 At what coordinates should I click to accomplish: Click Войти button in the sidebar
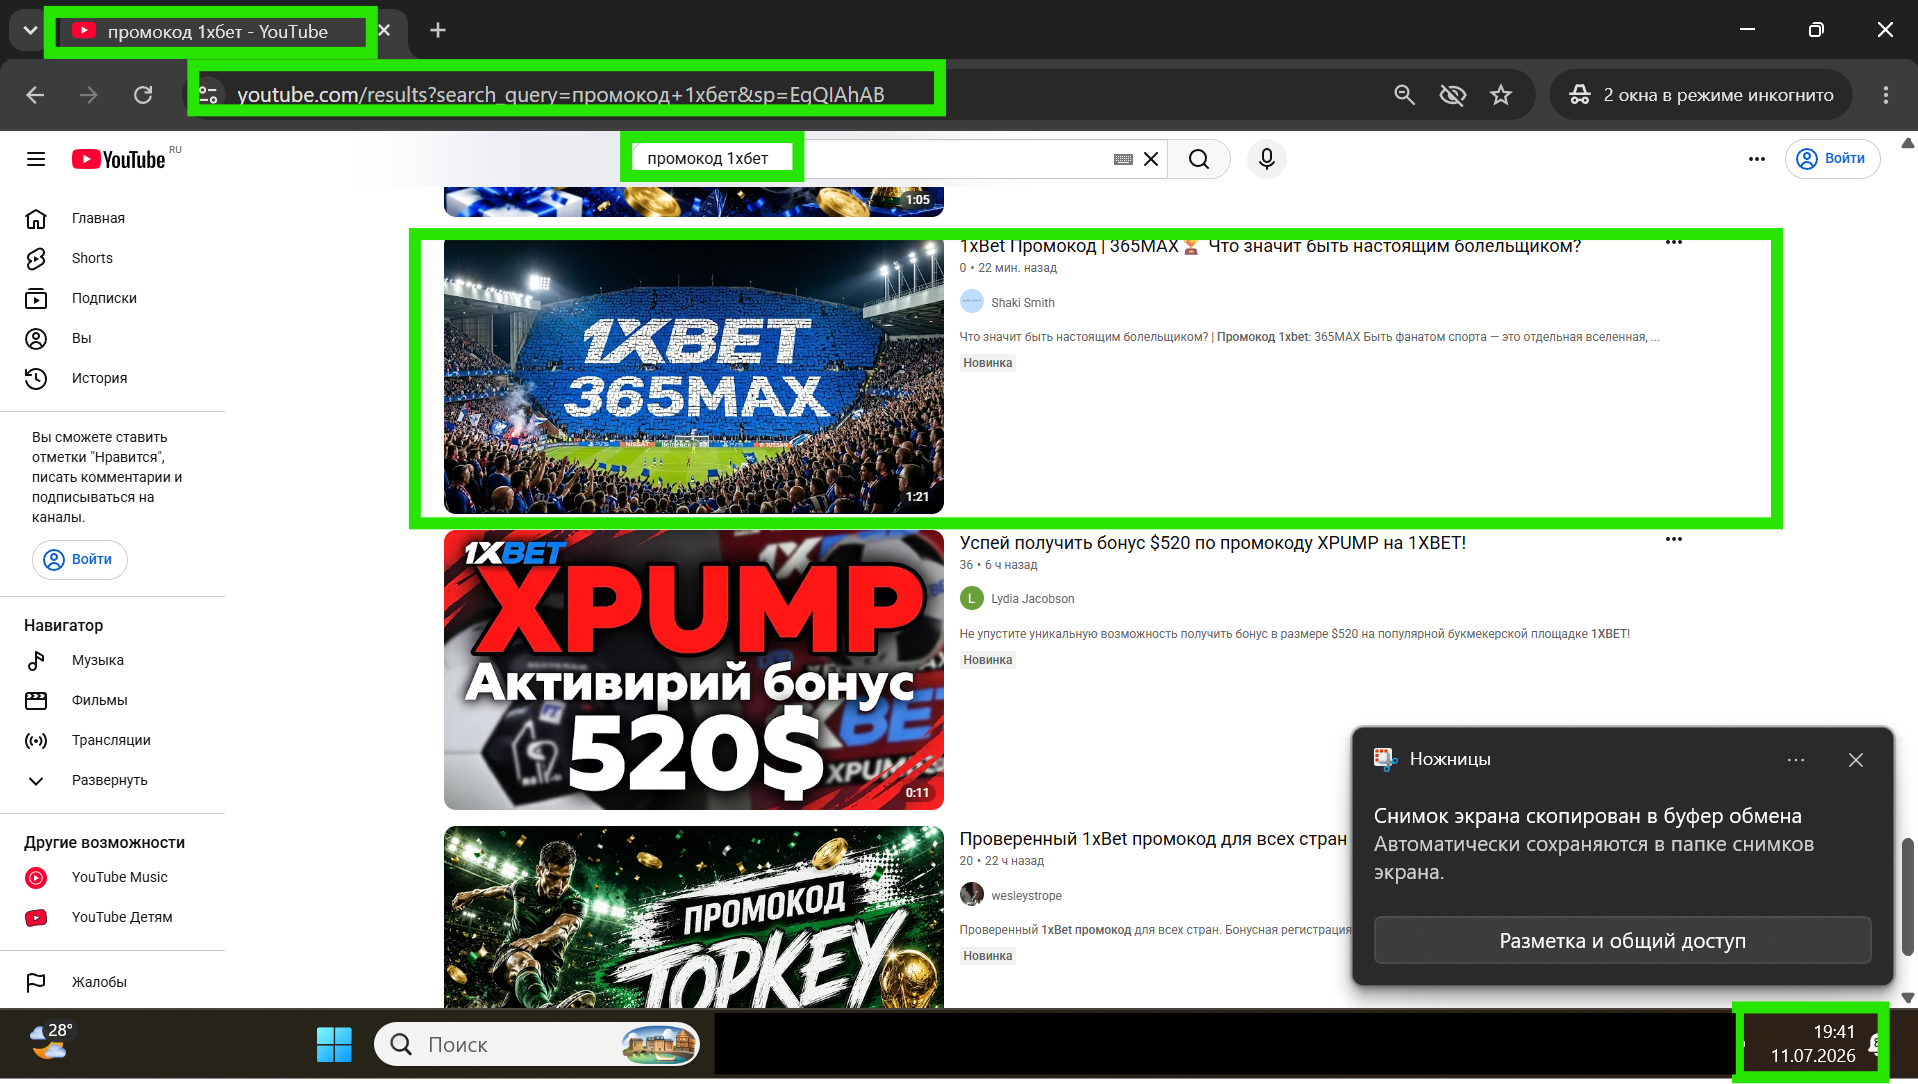80,559
